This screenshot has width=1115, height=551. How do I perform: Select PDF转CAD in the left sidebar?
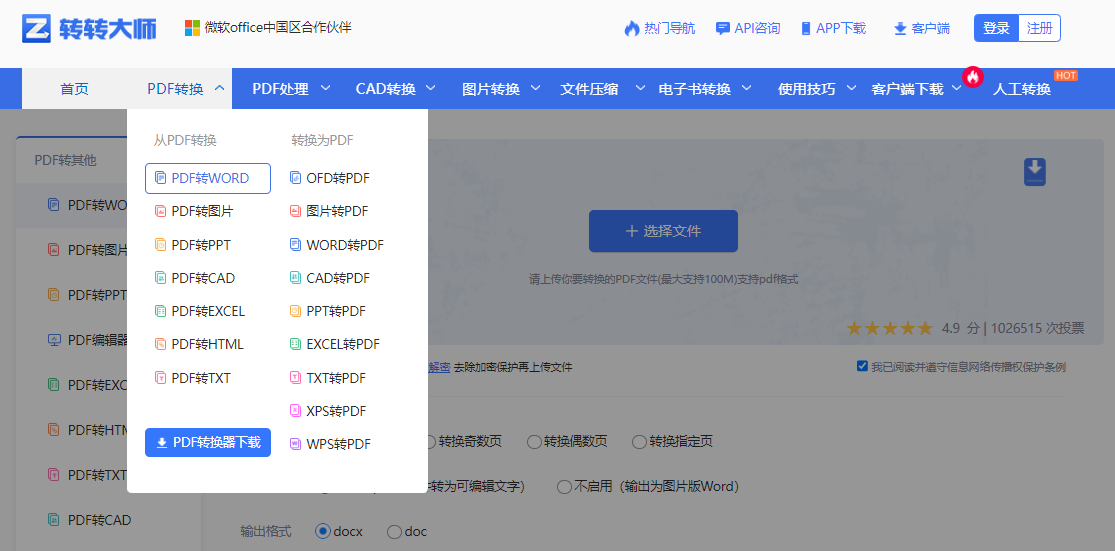[99, 520]
